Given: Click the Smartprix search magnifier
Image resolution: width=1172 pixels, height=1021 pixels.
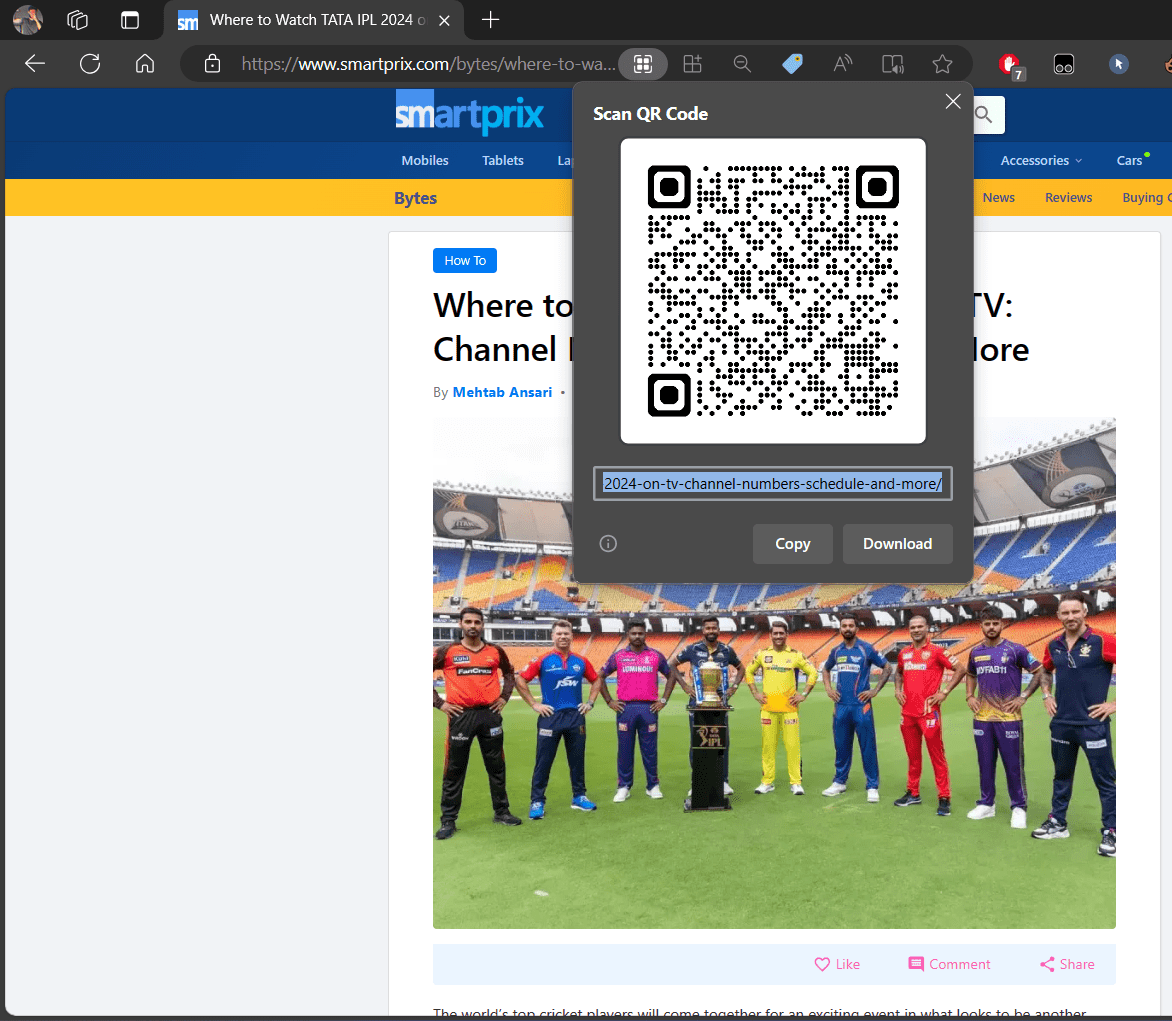Looking at the screenshot, I should [x=984, y=114].
